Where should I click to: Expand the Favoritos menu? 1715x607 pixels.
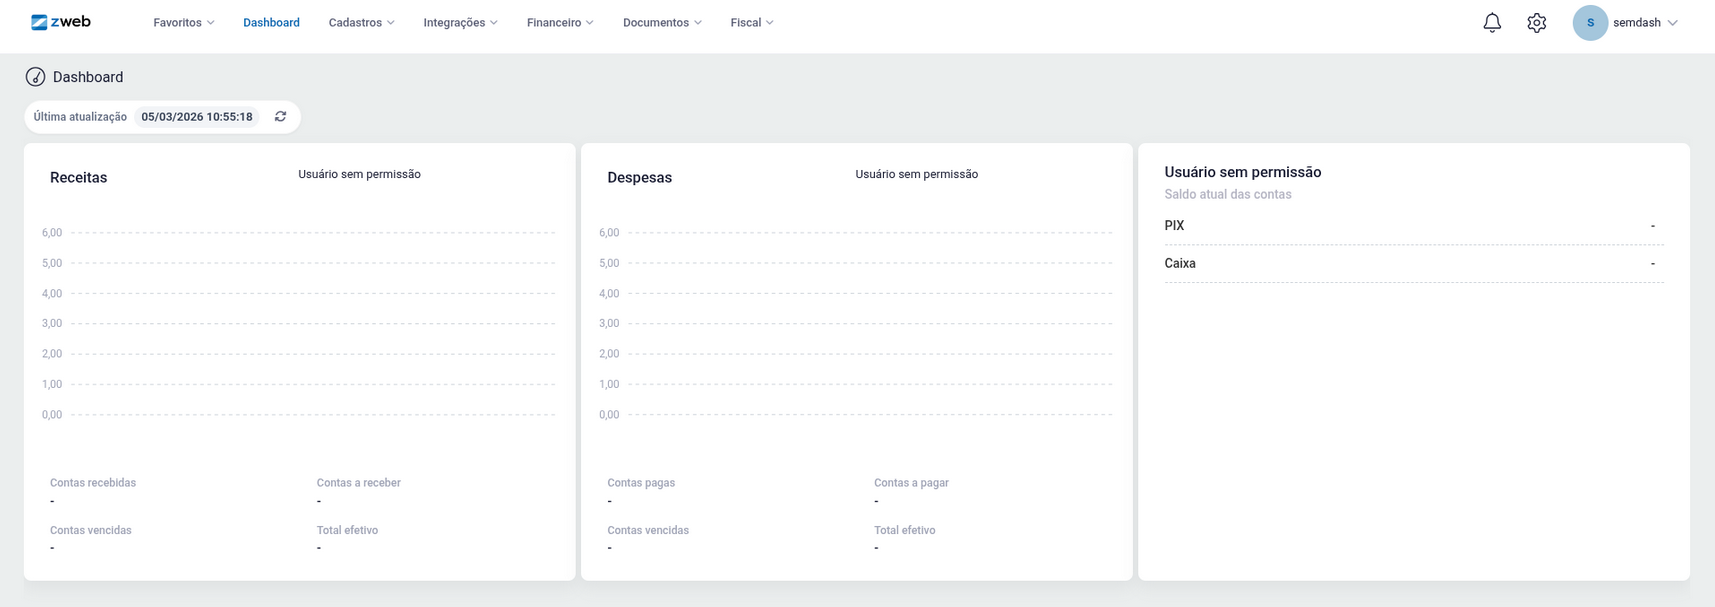click(184, 22)
